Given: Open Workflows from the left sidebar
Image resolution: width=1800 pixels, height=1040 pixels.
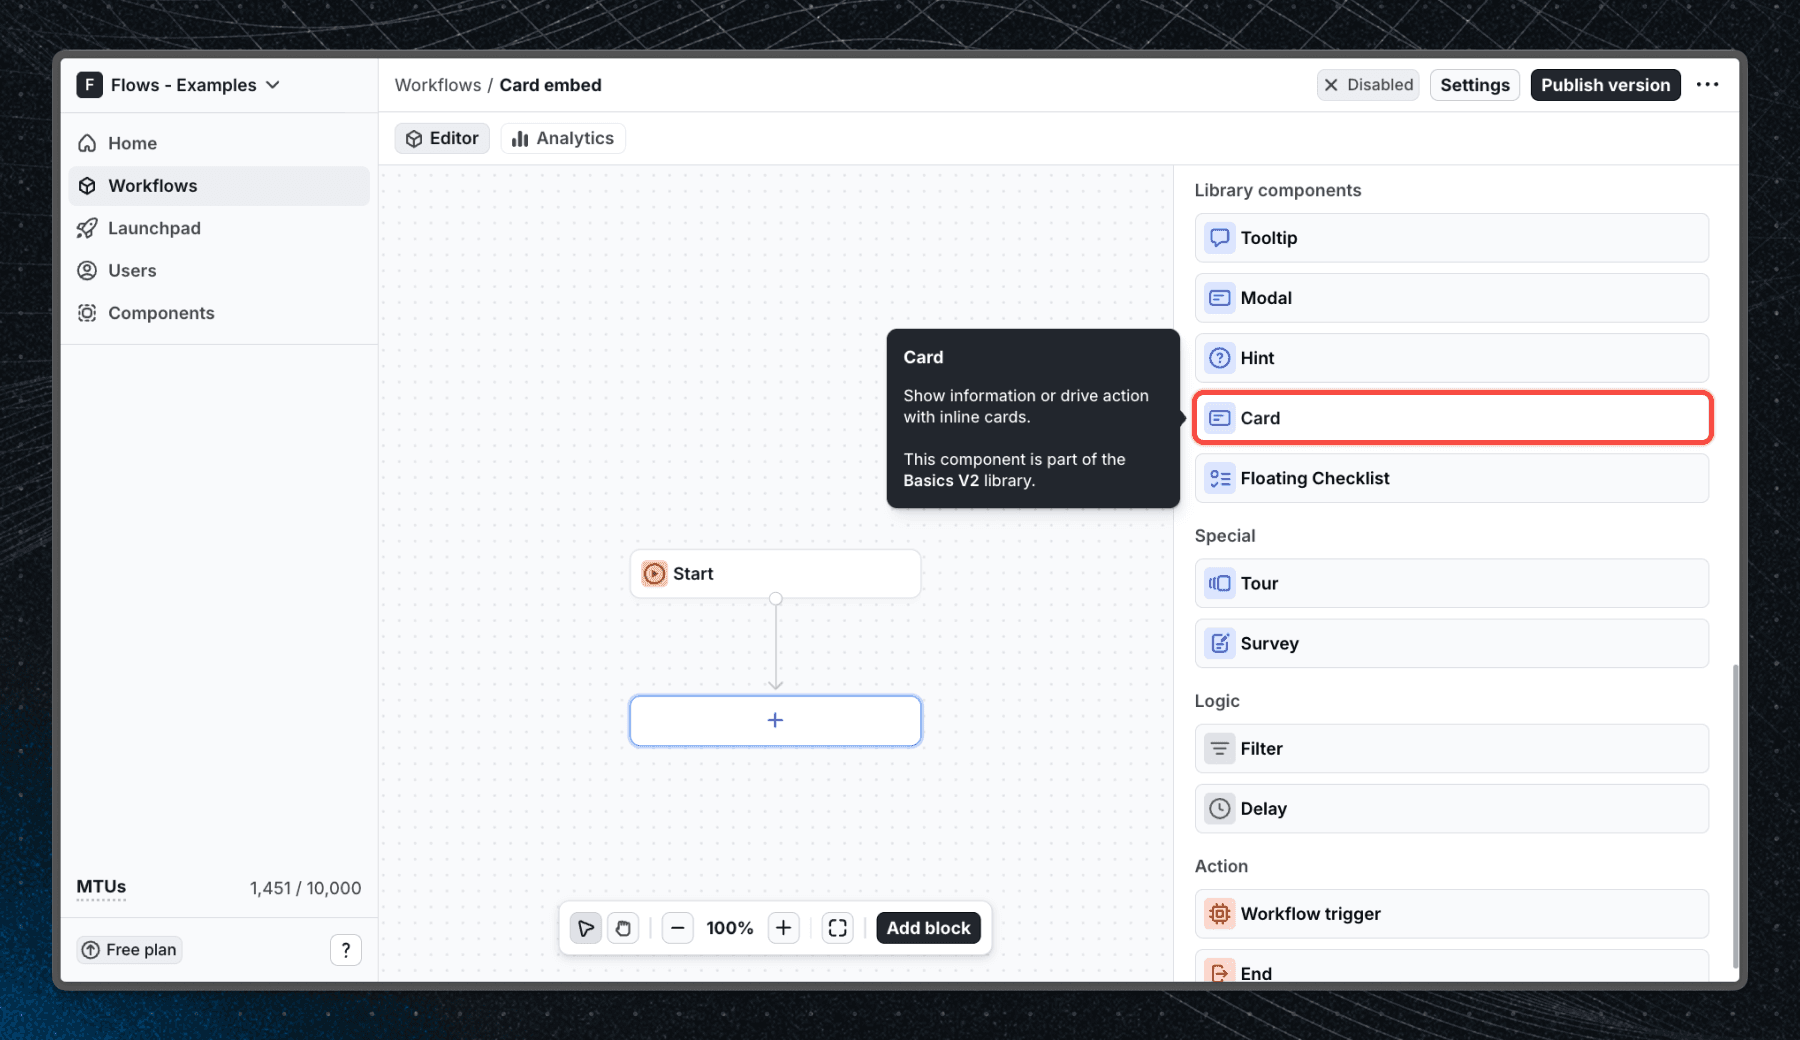Looking at the screenshot, I should (x=152, y=185).
